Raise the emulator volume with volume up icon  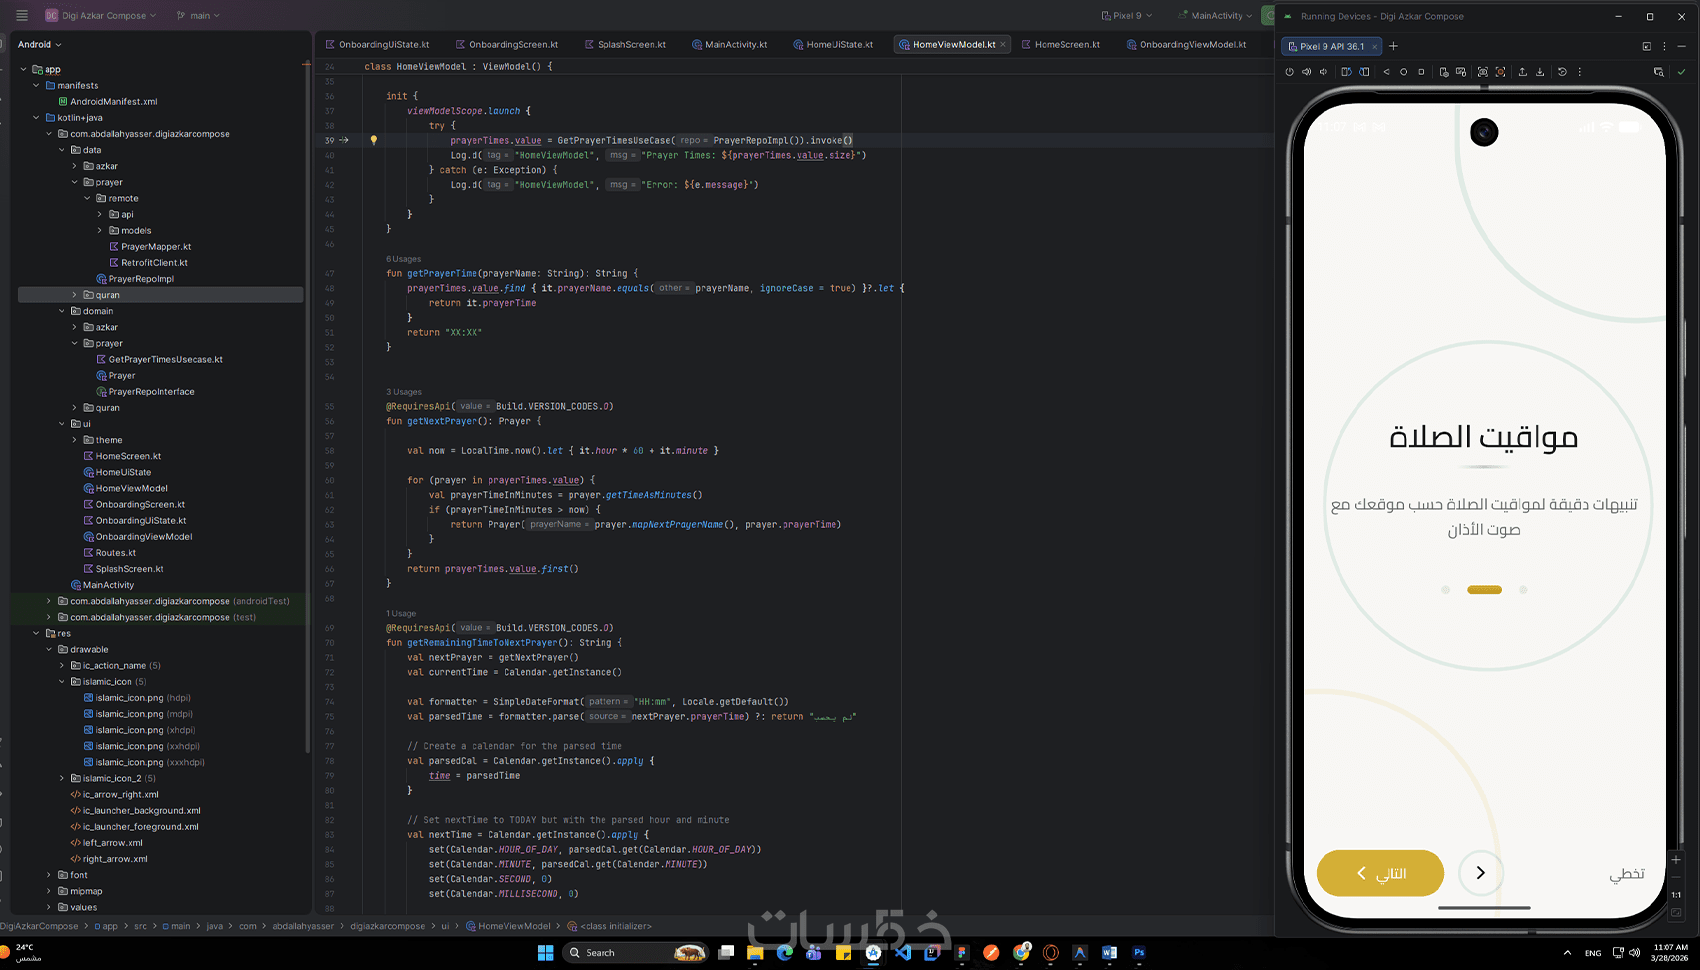(1306, 72)
